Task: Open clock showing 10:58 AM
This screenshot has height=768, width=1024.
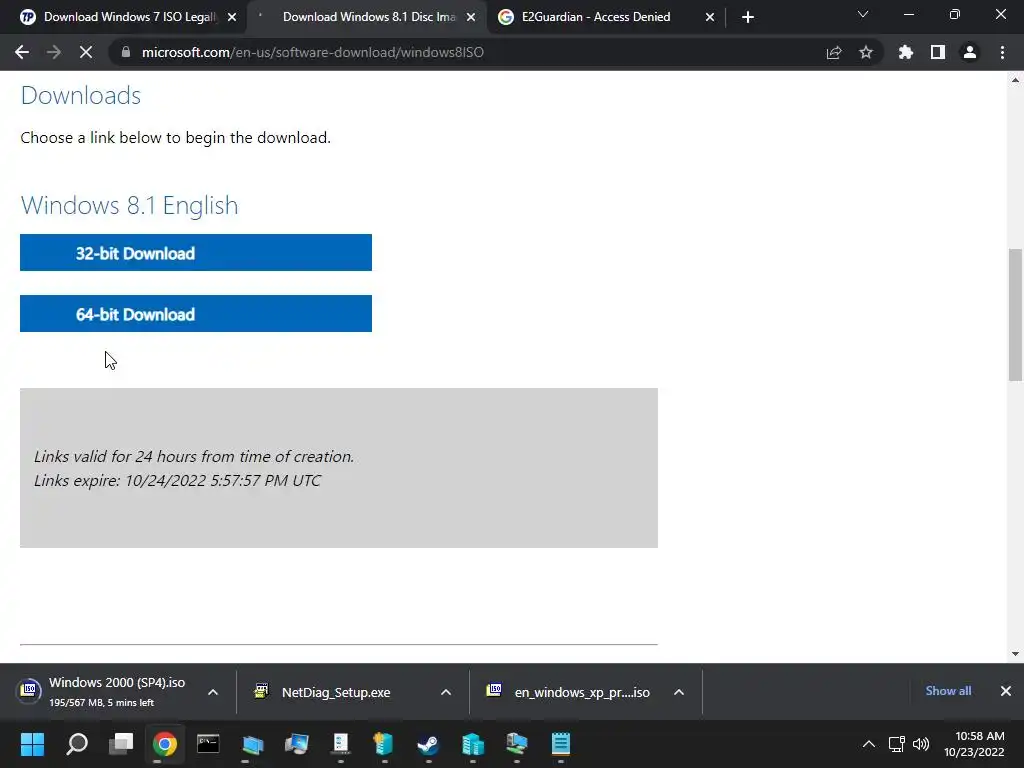Action: [974, 744]
